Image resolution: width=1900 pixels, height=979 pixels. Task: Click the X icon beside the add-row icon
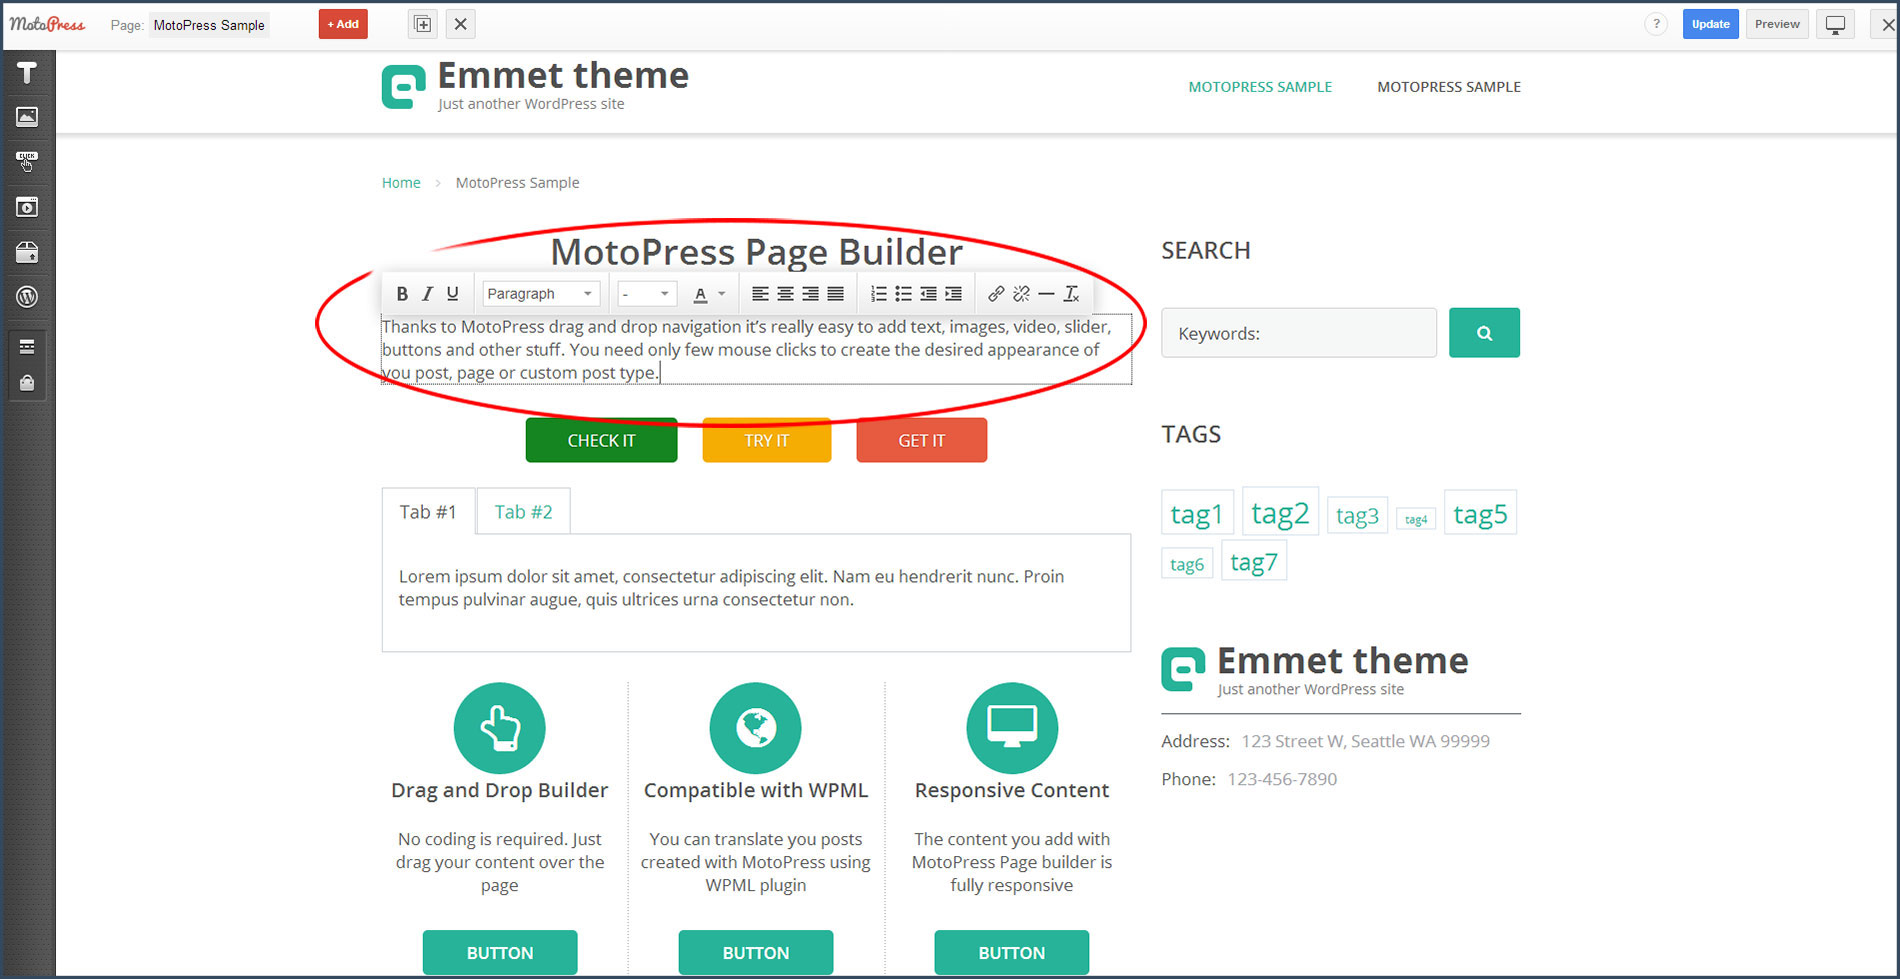460,24
